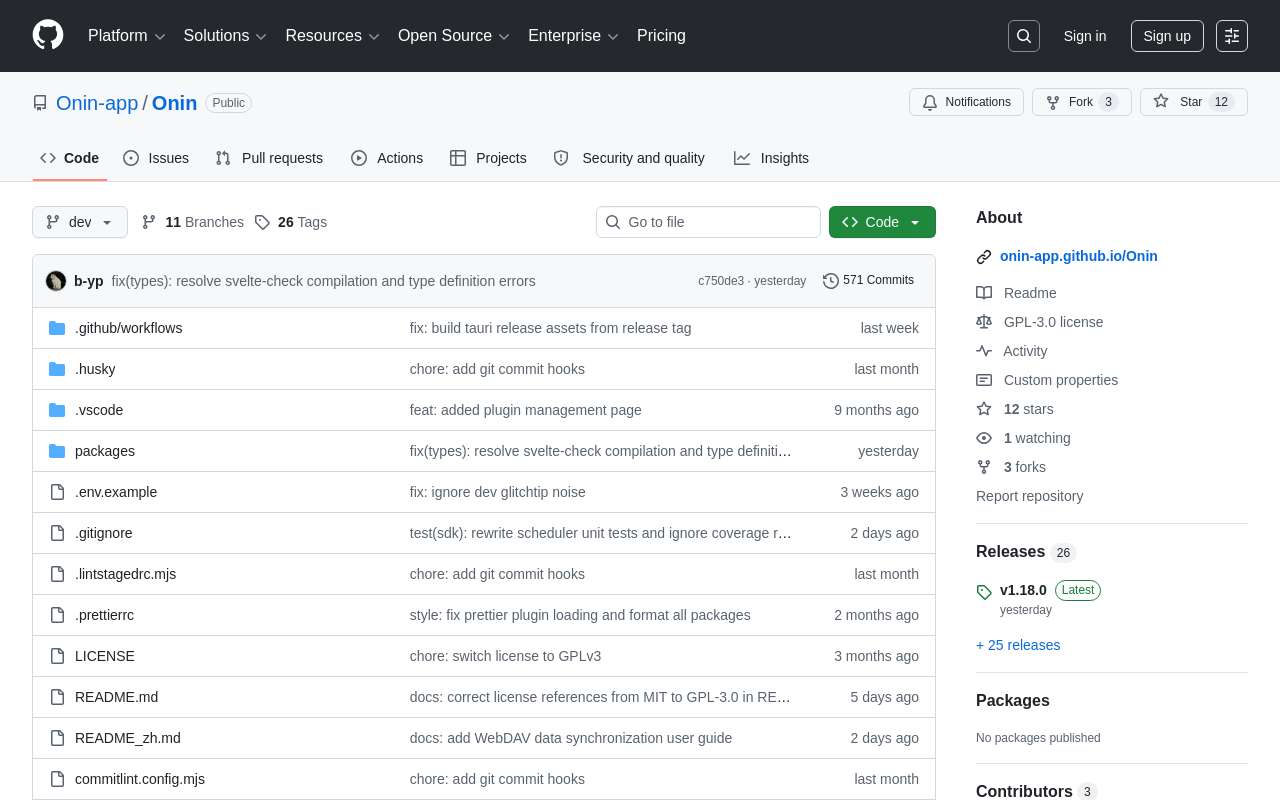Image resolution: width=1280 pixels, height=800 pixels.
Task: Click the eye icon next to 1 watching
Action: [984, 438]
